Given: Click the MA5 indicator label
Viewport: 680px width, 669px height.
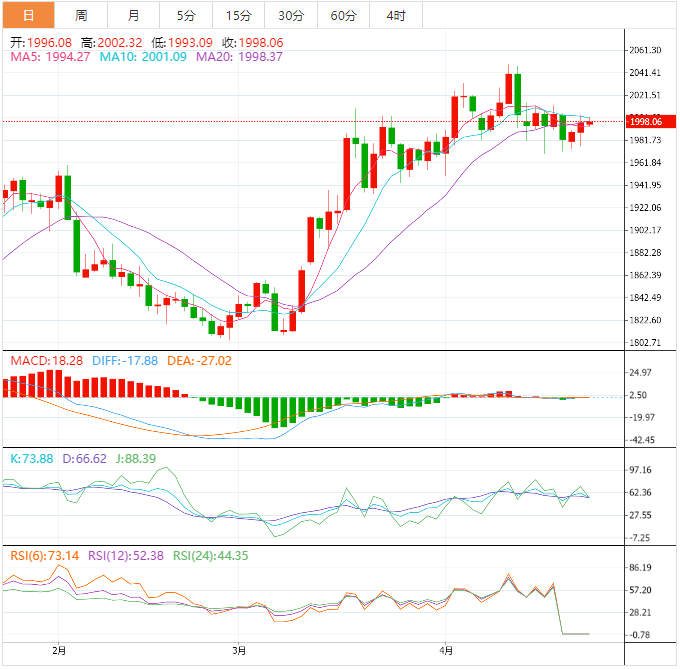Looking at the screenshot, I should coord(48,57).
